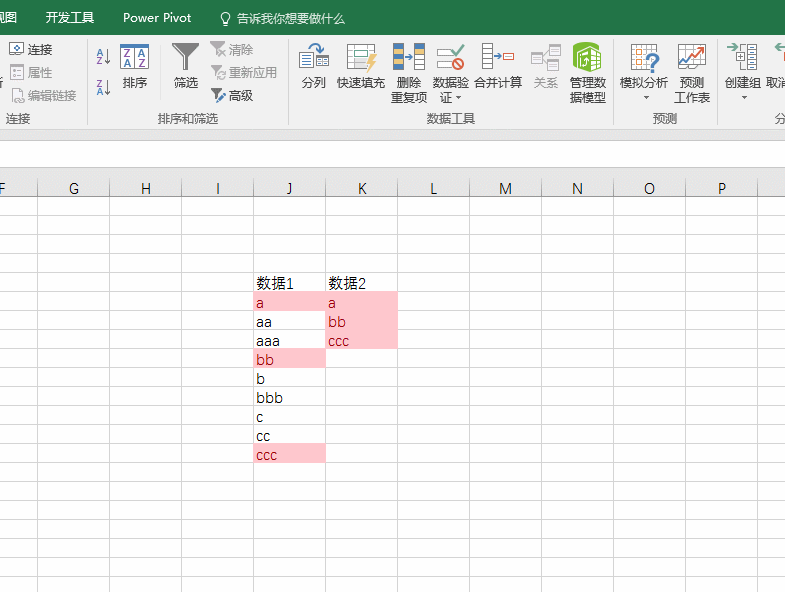Screen dimensions: 785x592
Task: Select highlighted ccc in column J
Action: pos(289,454)
